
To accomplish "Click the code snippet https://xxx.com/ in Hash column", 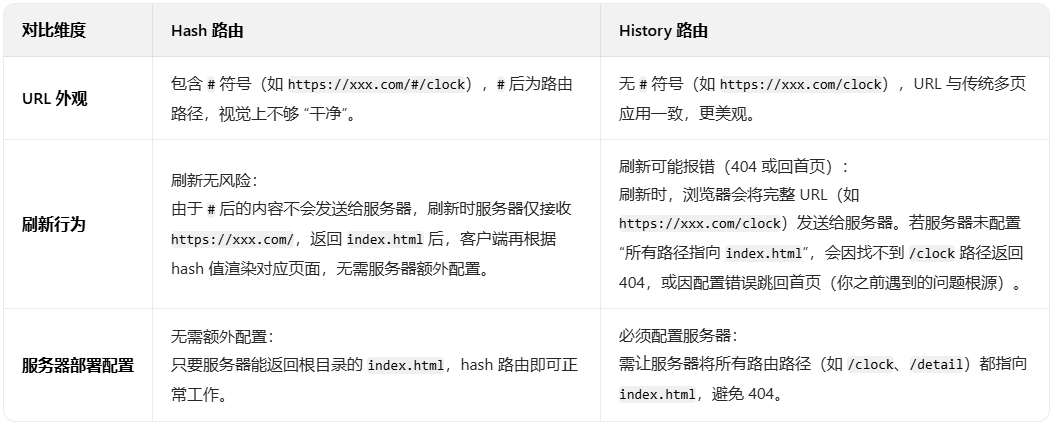I will pos(232,240).
